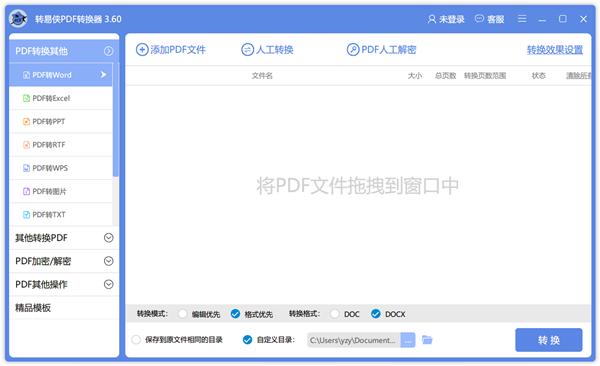Click 状态 column header

point(538,76)
